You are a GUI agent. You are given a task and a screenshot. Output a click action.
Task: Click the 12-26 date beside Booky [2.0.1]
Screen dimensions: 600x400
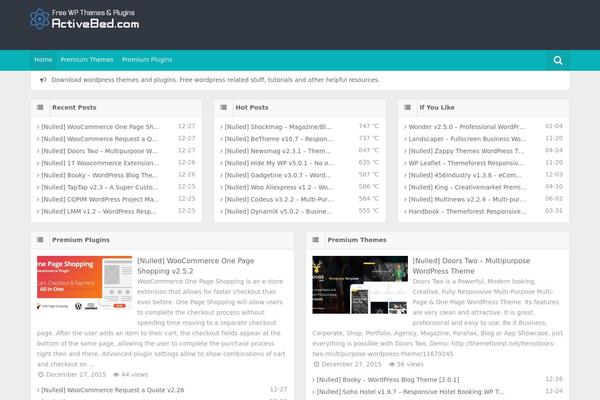coord(554,379)
